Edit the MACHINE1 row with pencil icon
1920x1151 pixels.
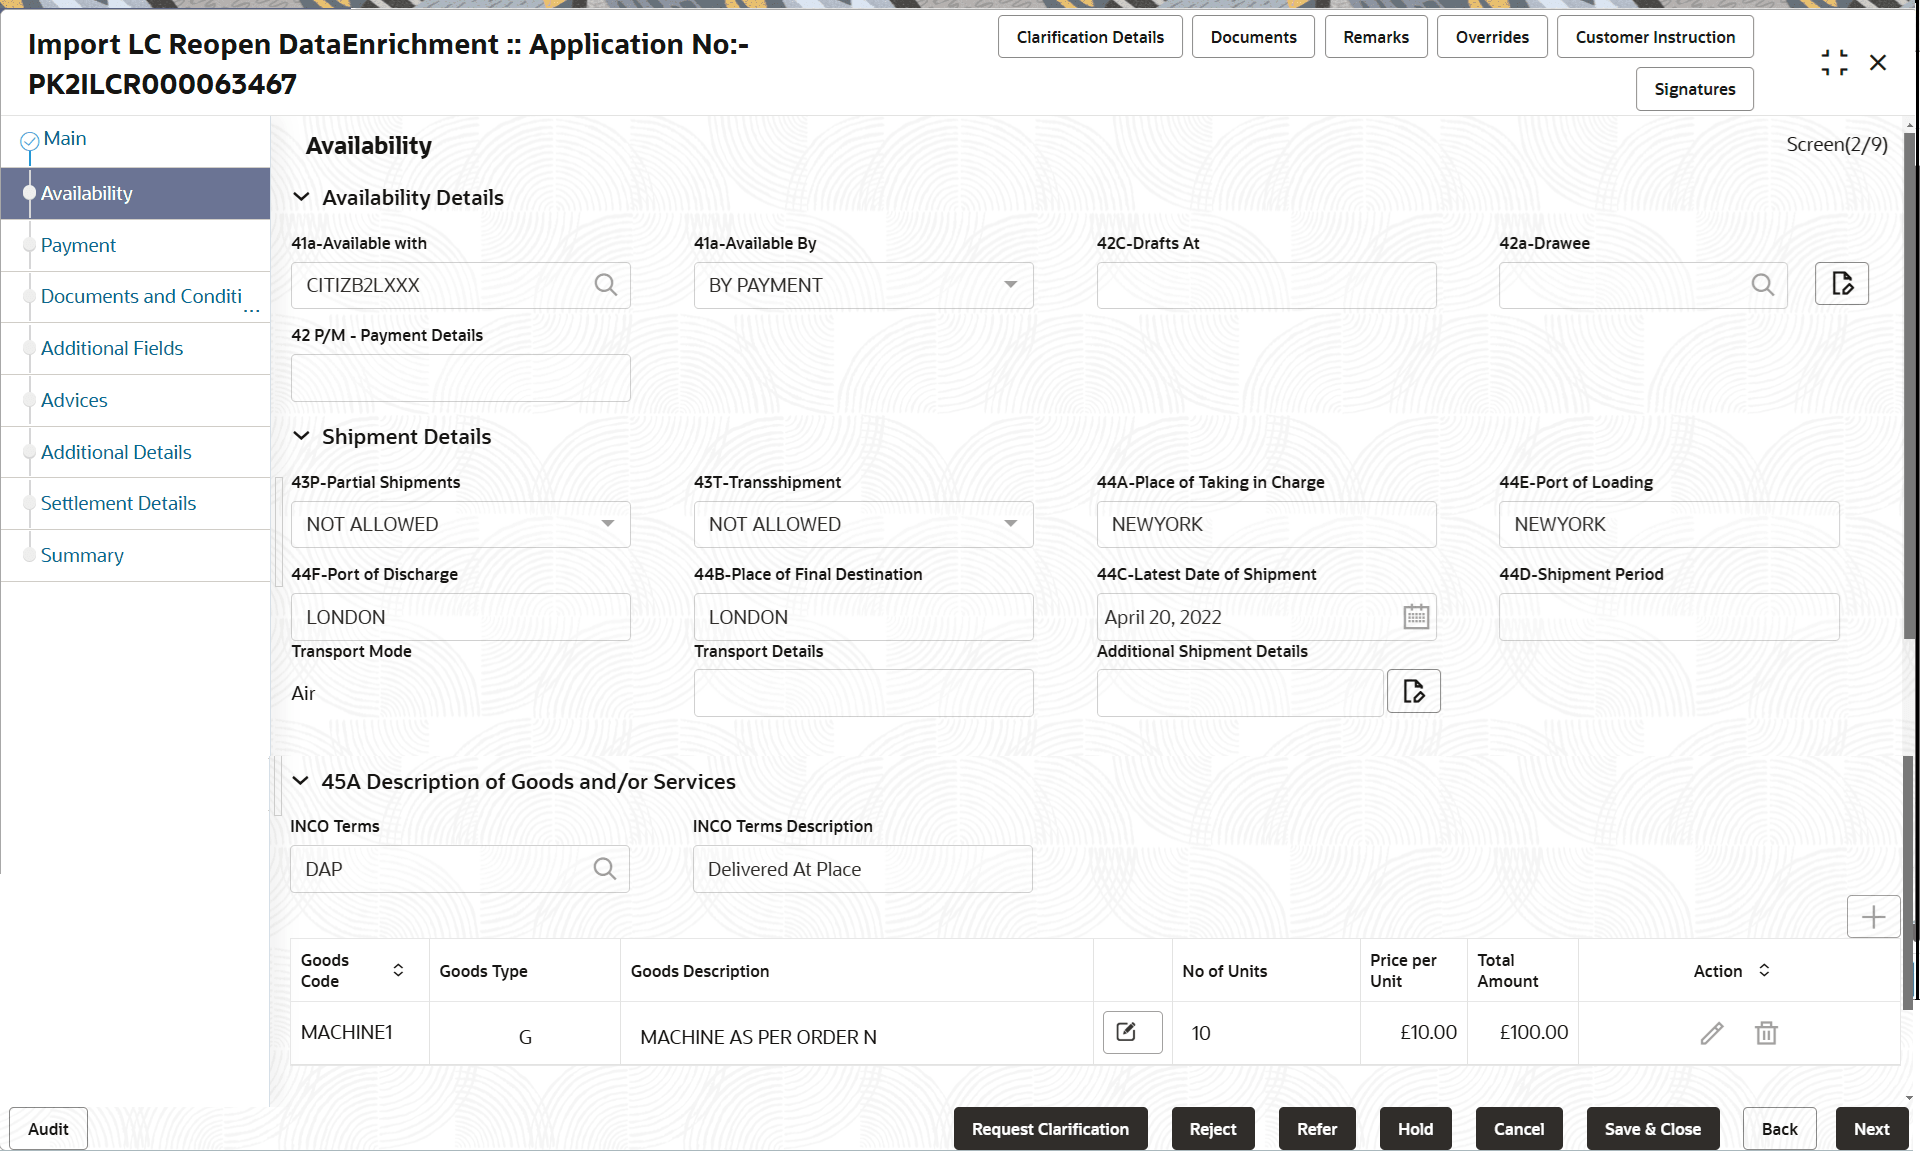1711,1033
